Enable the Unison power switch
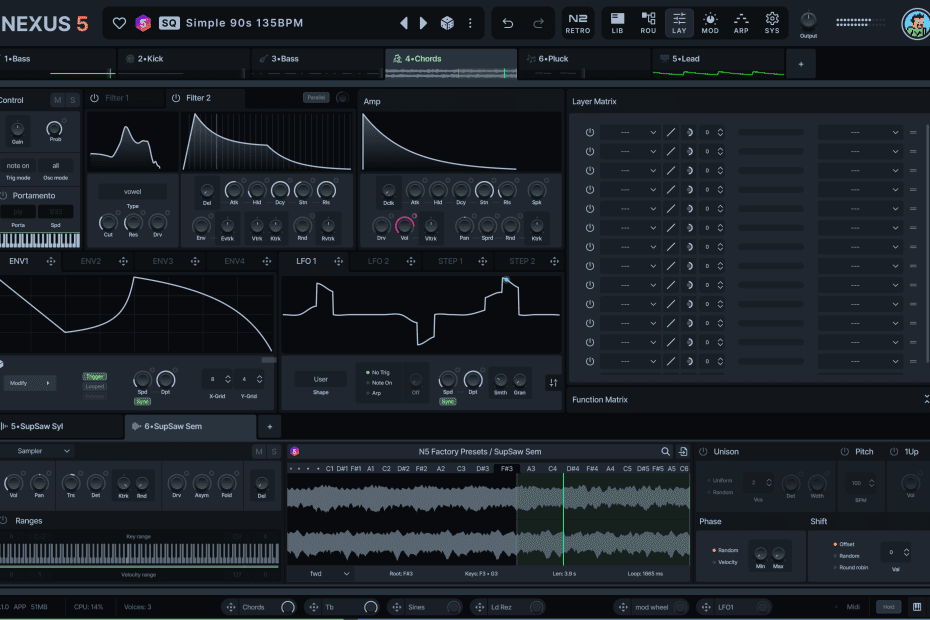 [703, 452]
